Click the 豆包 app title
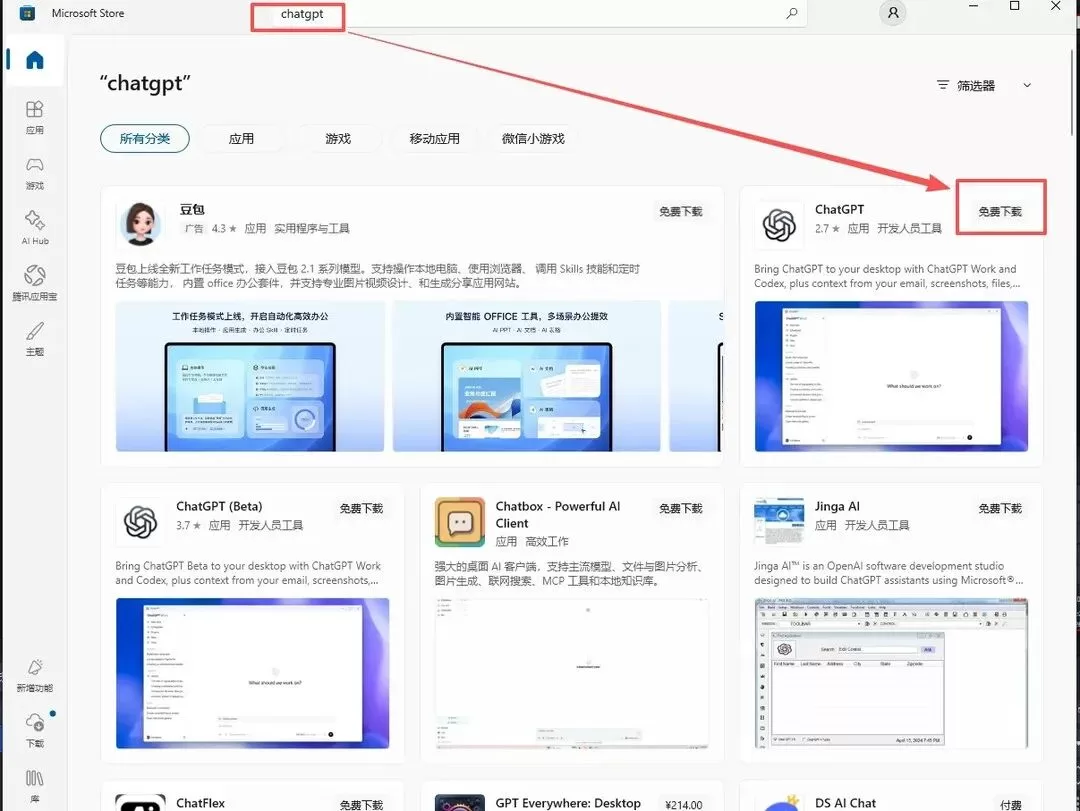 [x=192, y=209]
